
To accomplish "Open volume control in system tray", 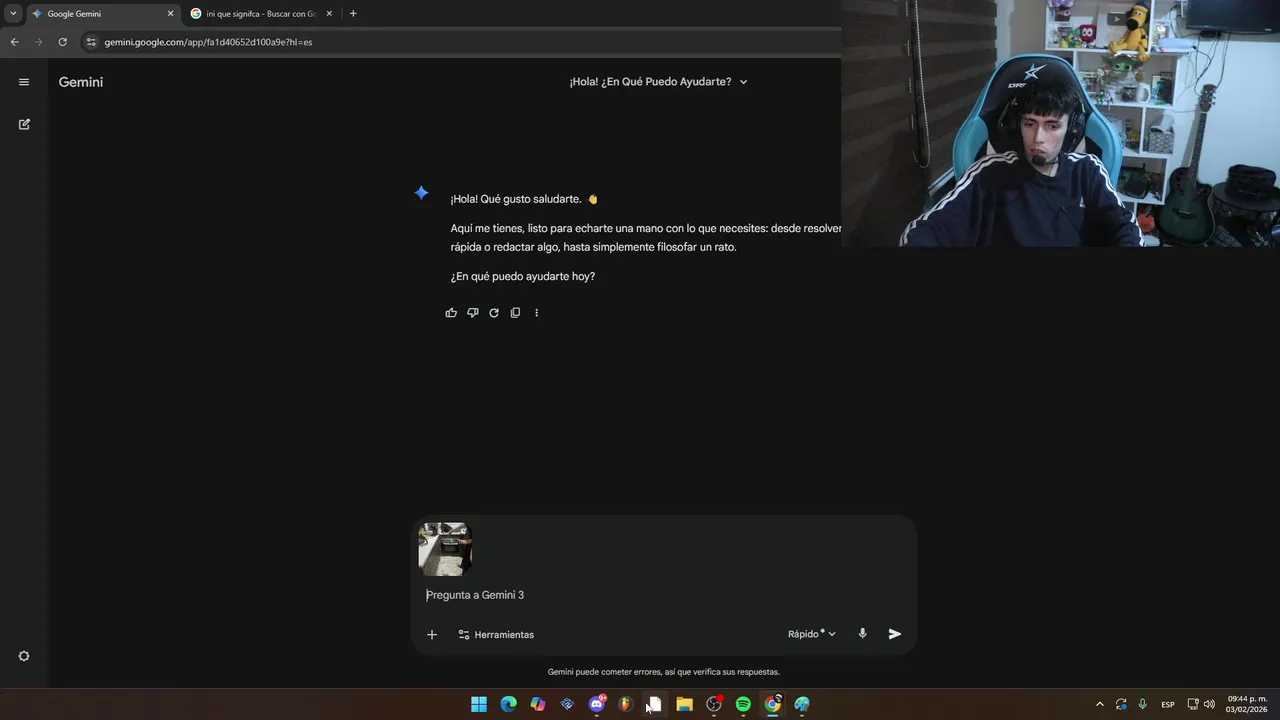I will [1209, 704].
